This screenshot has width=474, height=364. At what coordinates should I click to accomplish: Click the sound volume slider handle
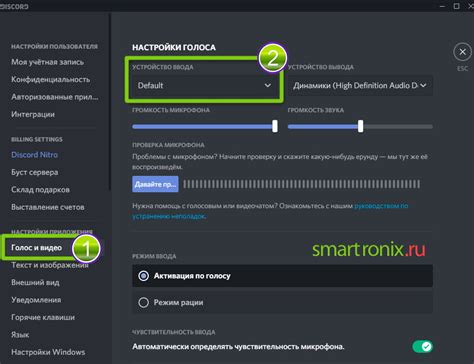[x=360, y=126]
